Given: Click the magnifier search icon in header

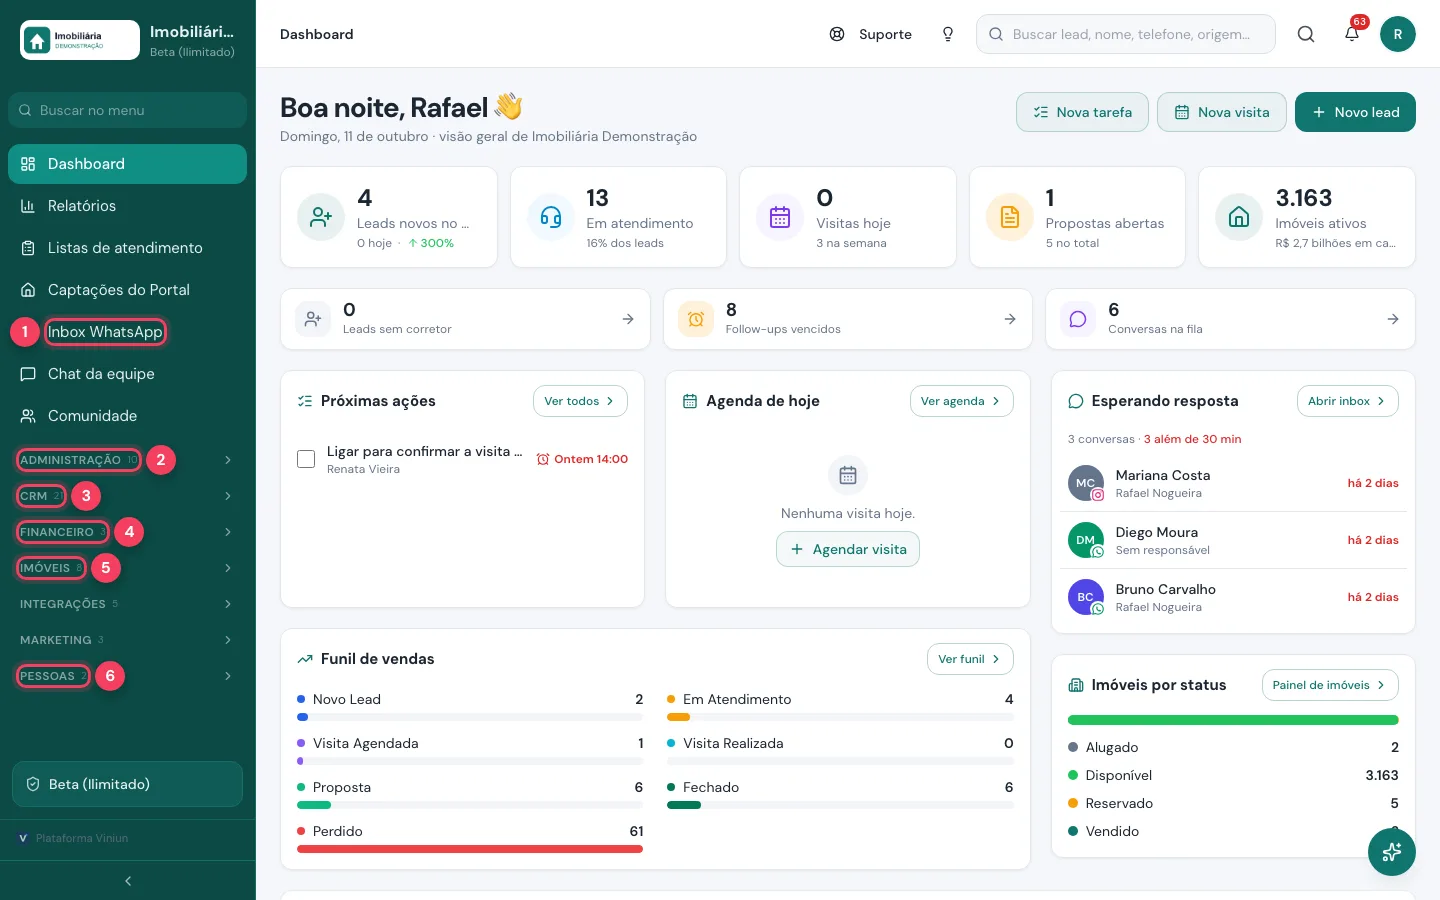Looking at the screenshot, I should point(1306,34).
